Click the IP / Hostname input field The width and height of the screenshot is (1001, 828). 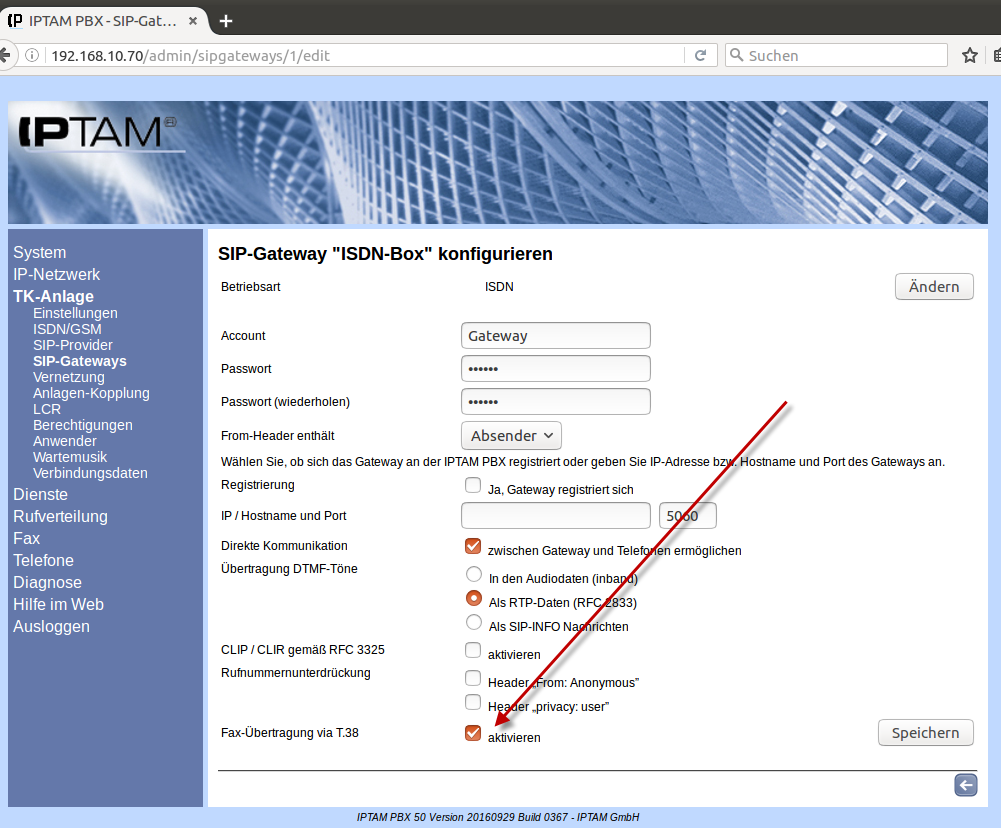click(x=555, y=516)
